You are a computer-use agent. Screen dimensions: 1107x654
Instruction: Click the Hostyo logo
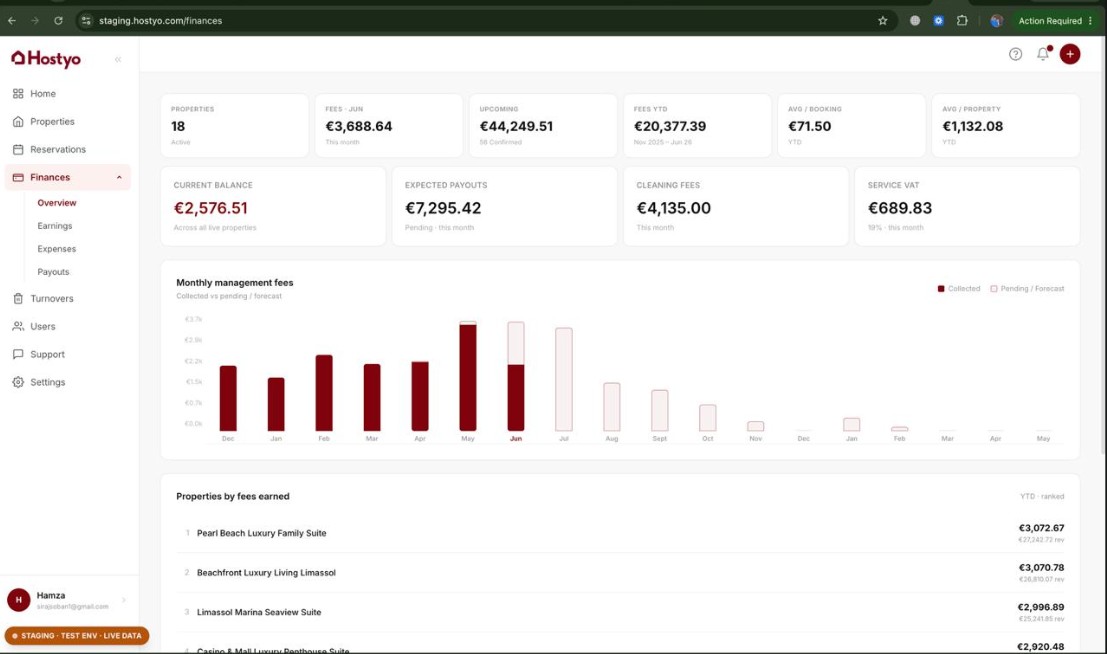click(x=46, y=59)
